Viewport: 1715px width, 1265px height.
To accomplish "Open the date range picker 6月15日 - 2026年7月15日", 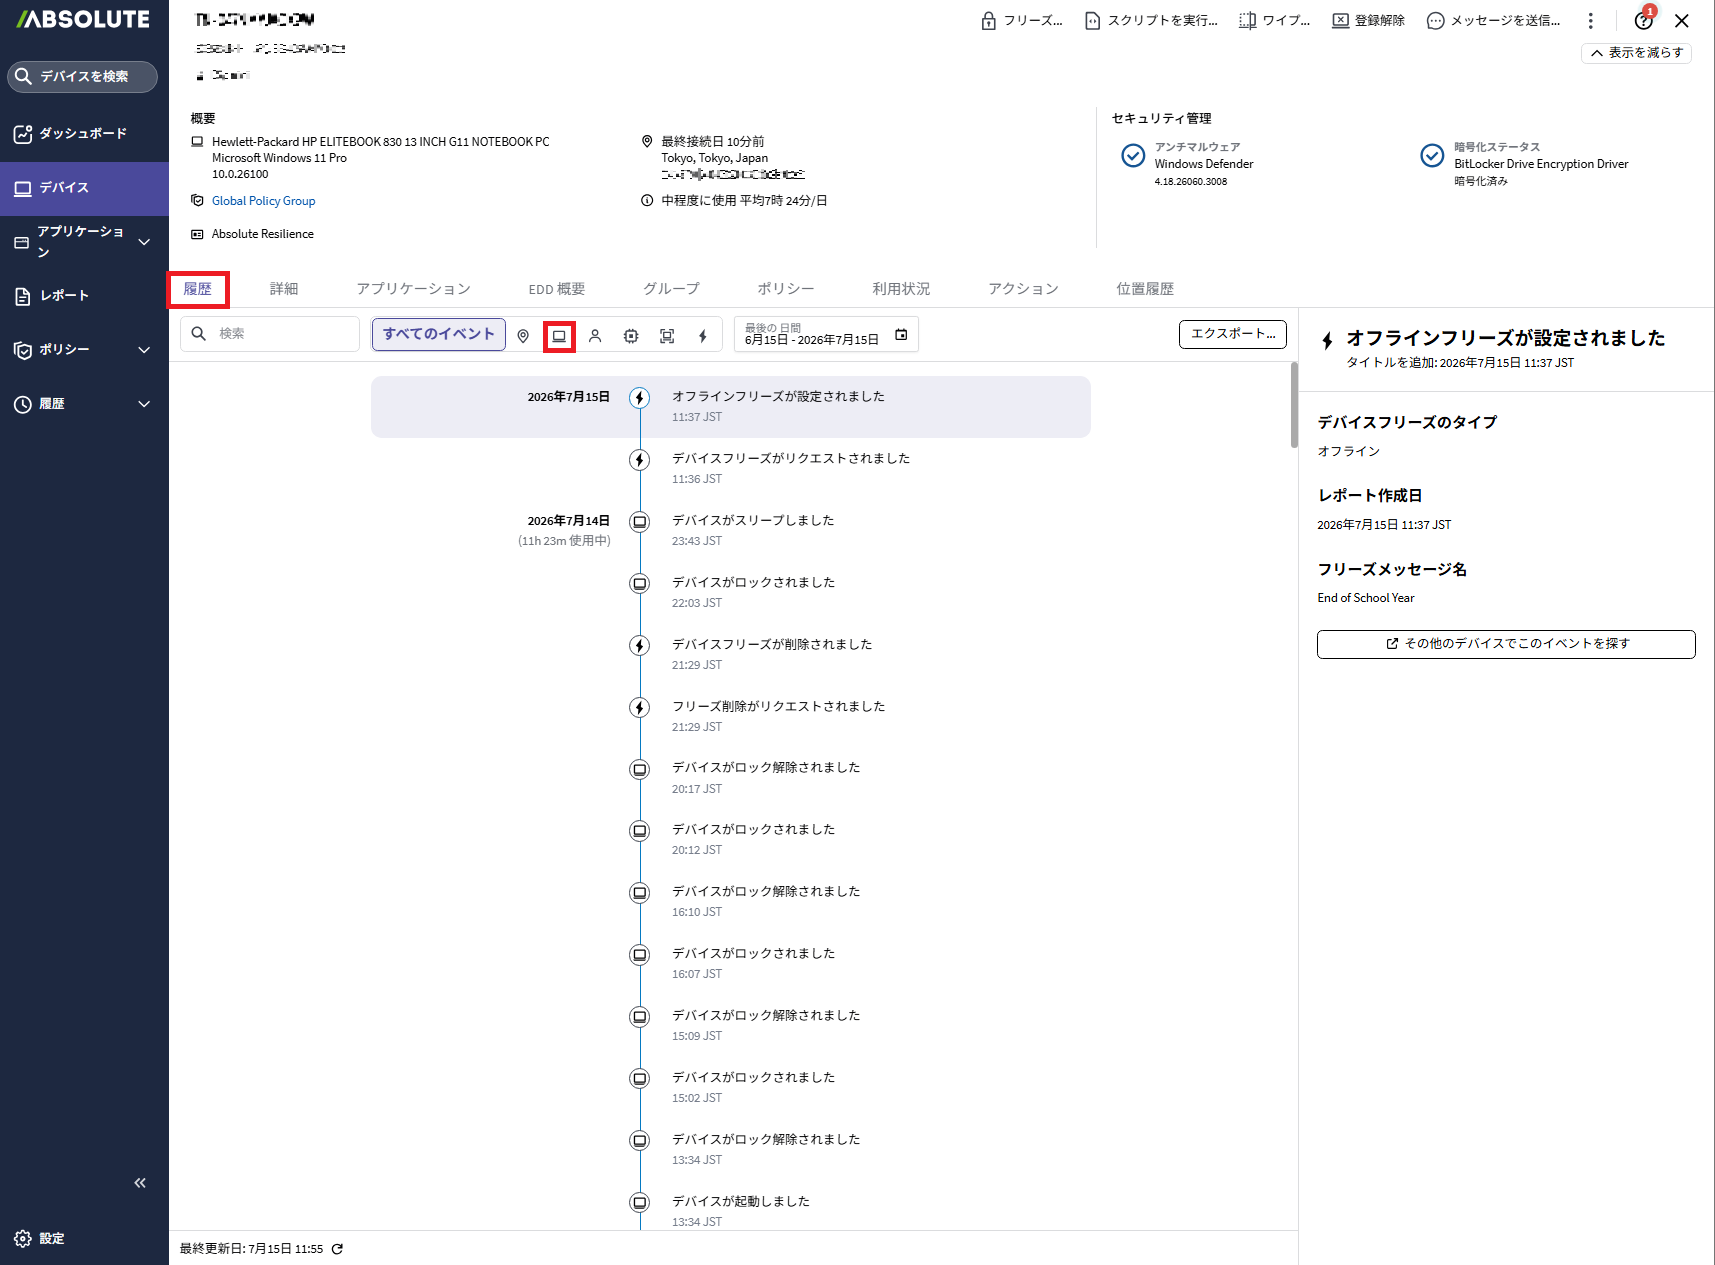I will 826,334.
